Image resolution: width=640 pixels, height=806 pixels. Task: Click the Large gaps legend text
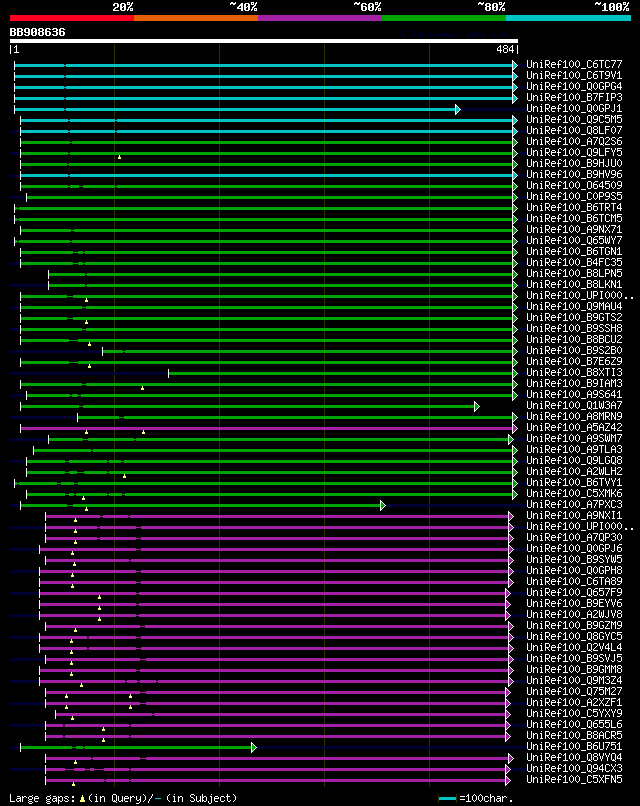[44, 798]
